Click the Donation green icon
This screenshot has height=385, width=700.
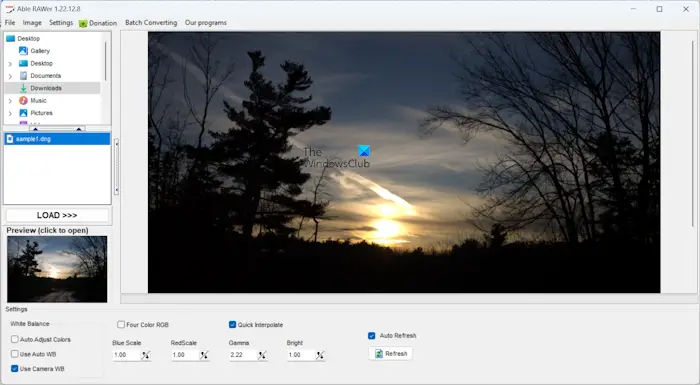(x=83, y=24)
